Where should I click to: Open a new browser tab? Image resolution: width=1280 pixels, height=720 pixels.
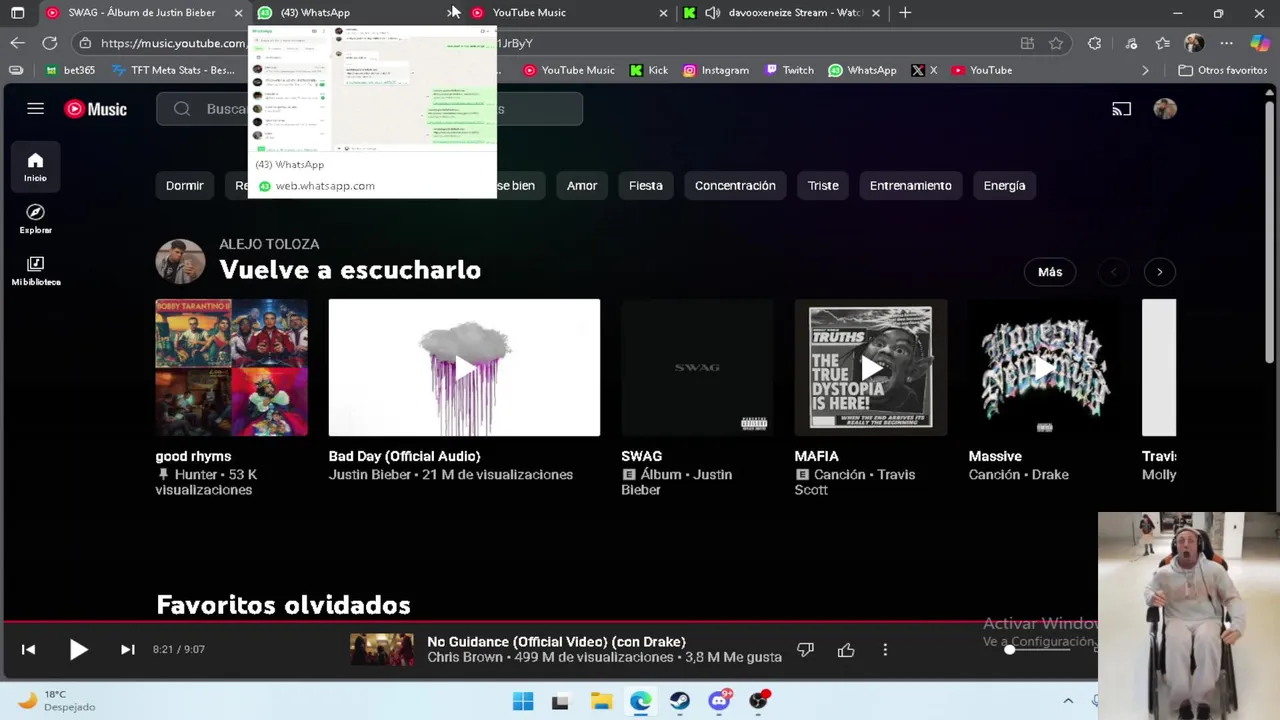point(905,13)
